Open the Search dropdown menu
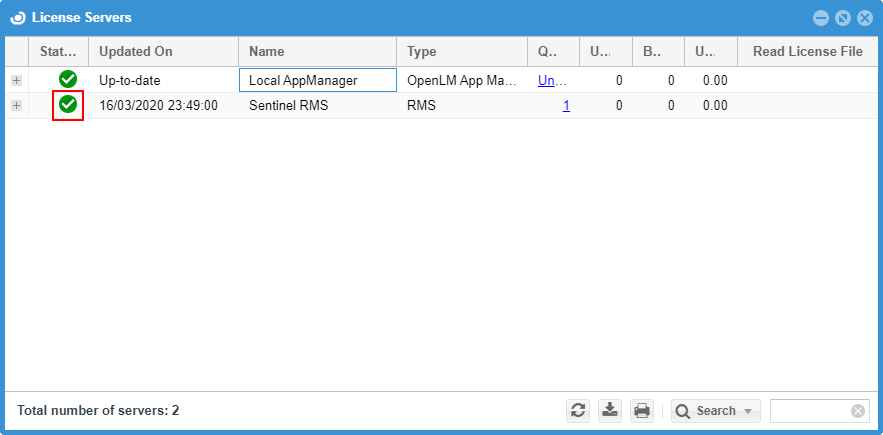 (x=715, y=411)
